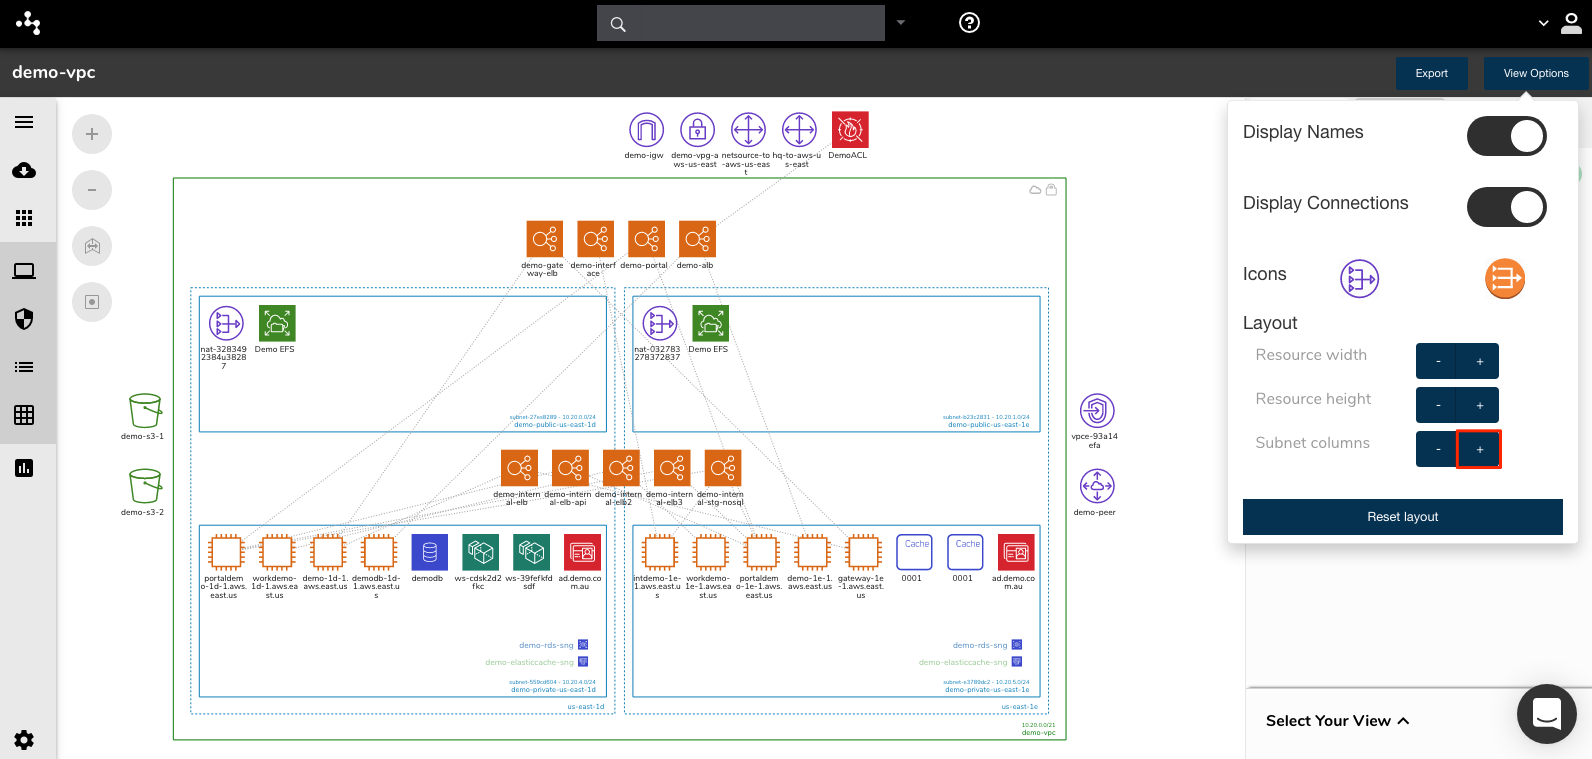The width and height of the screenshot is (1592, 759).
Task: Decrease Resource height
Action: click(1437, 405)
